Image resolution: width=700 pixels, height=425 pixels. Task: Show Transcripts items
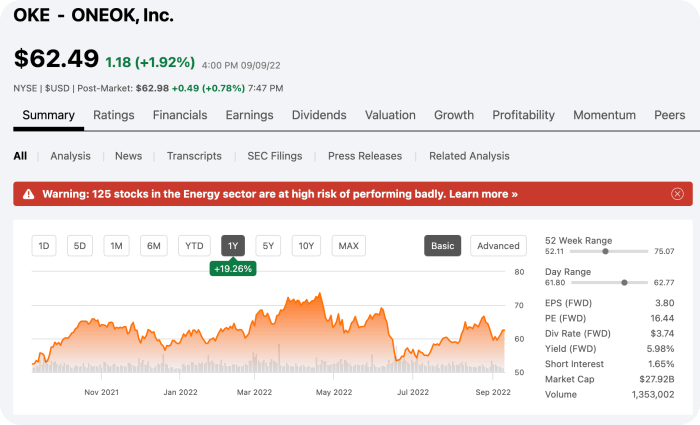(x=194, y=156)
